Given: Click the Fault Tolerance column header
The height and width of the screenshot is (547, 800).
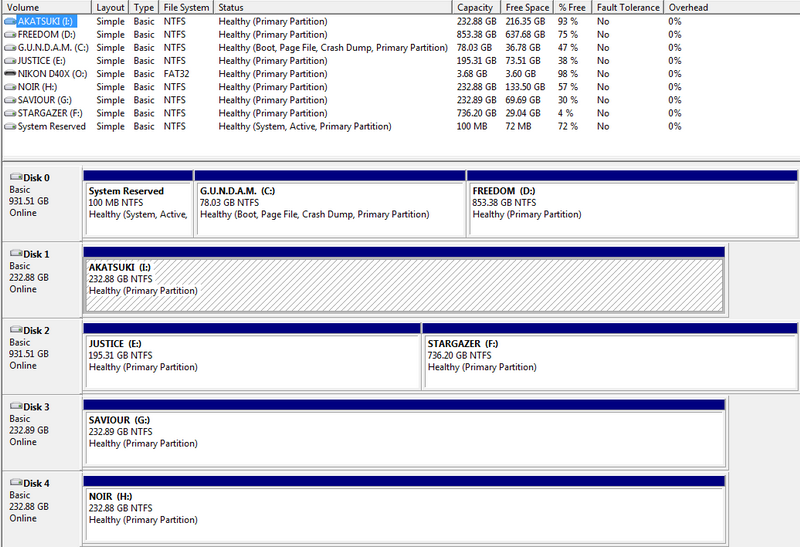Looking at the screenshot, I should (628, 7).
